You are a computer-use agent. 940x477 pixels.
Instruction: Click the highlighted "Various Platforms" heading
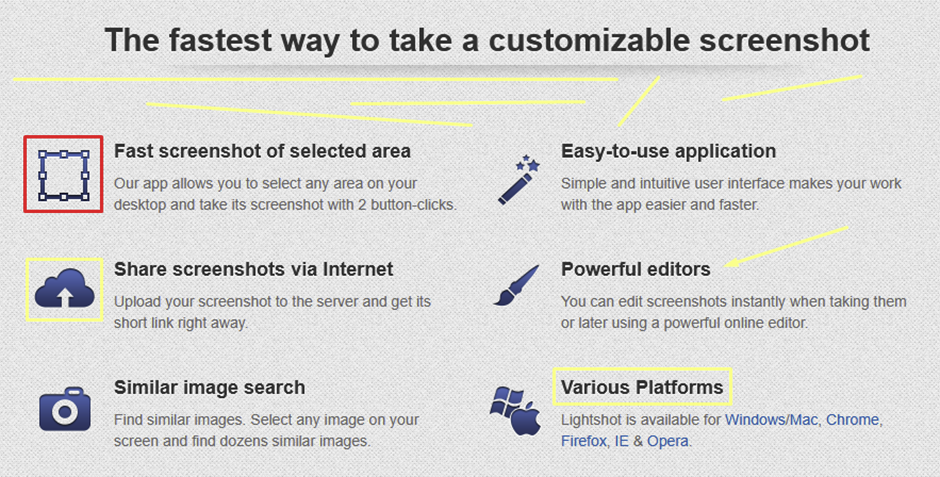click(x=641, y=387)
